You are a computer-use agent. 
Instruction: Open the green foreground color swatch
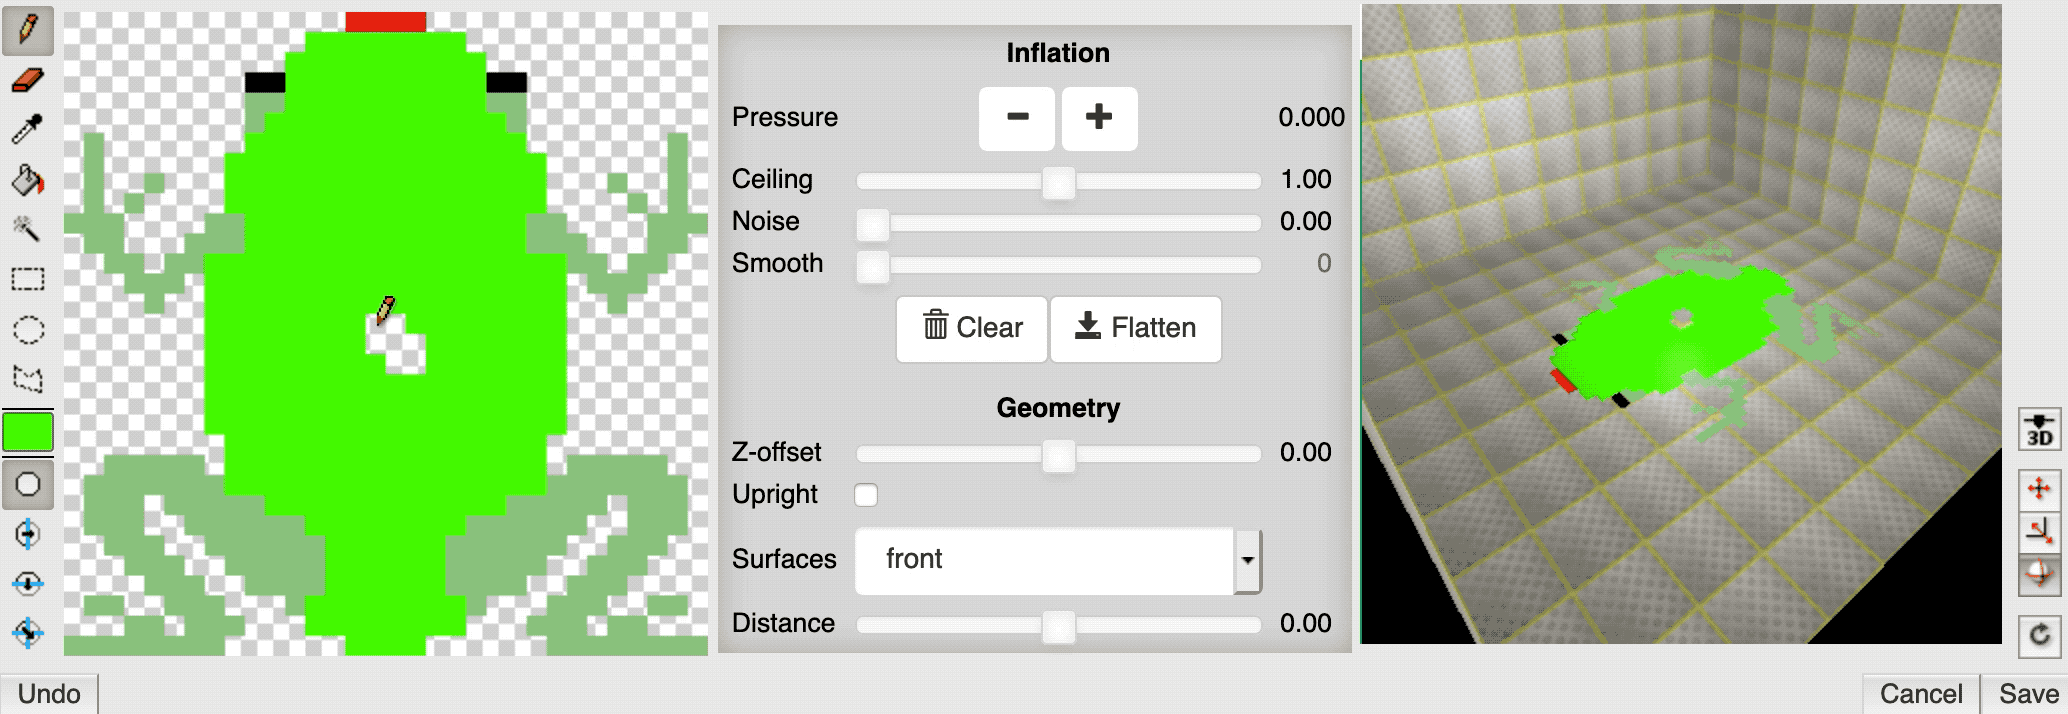[28, 432]
